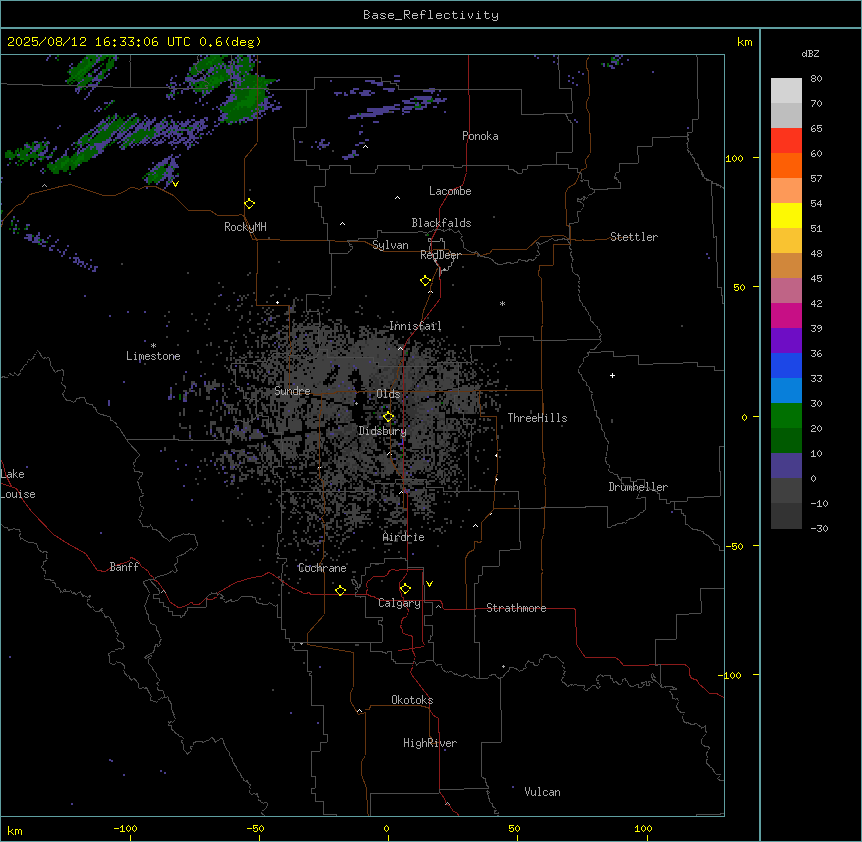
Task: Click the RedDeer city label
Action: pos(440,255)
